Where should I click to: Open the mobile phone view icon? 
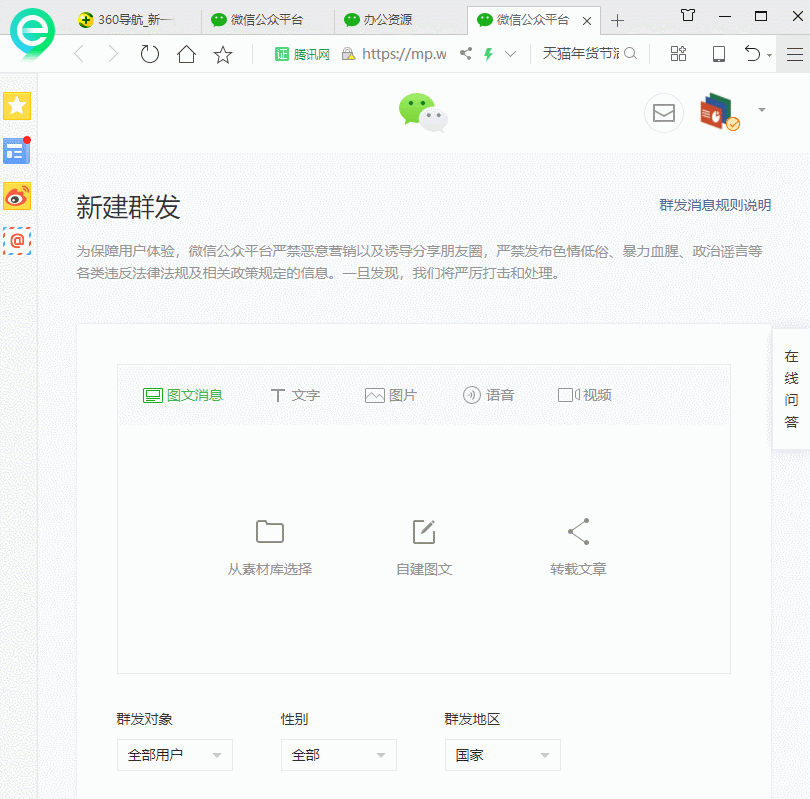click(x=718, y=55)
